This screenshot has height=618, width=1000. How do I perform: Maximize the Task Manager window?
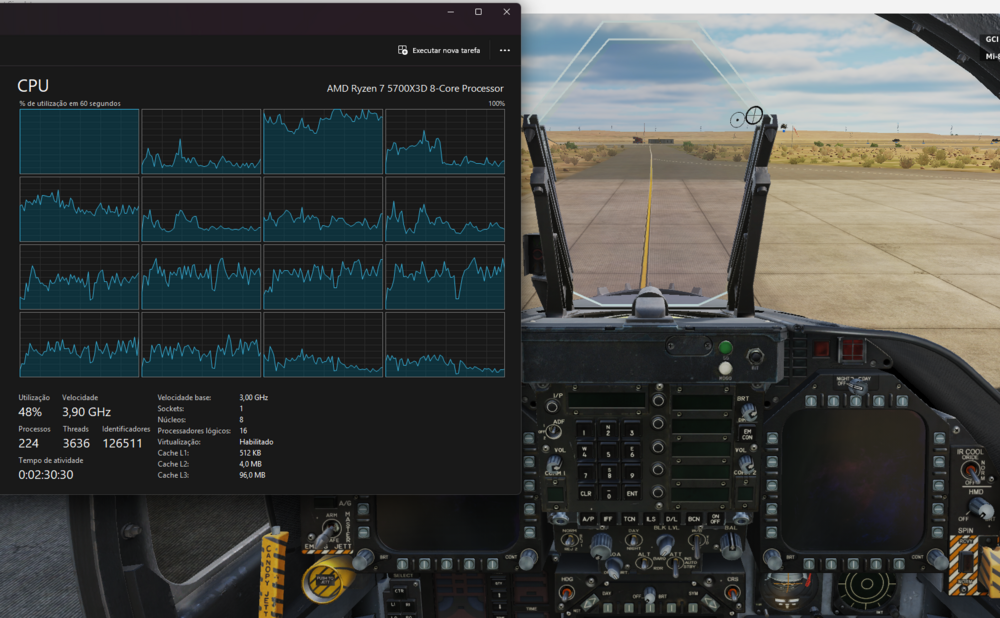478,11
